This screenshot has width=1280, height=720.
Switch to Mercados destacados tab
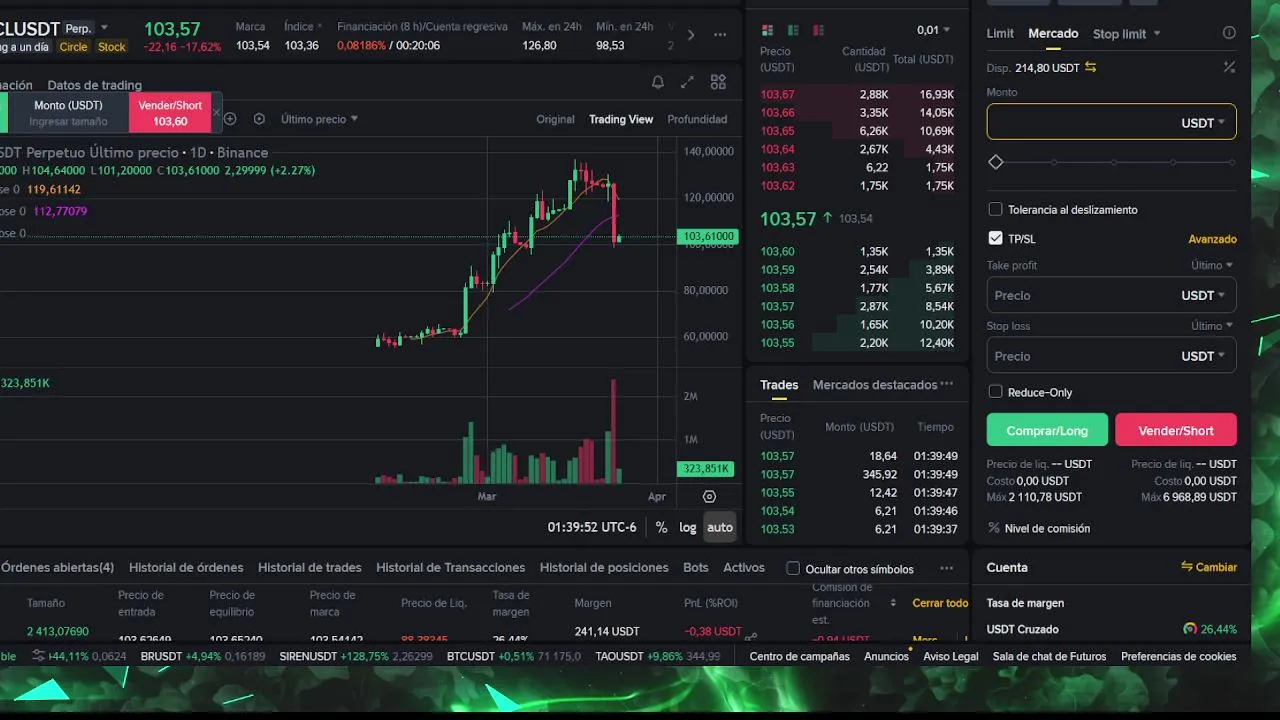pos(875,385)
